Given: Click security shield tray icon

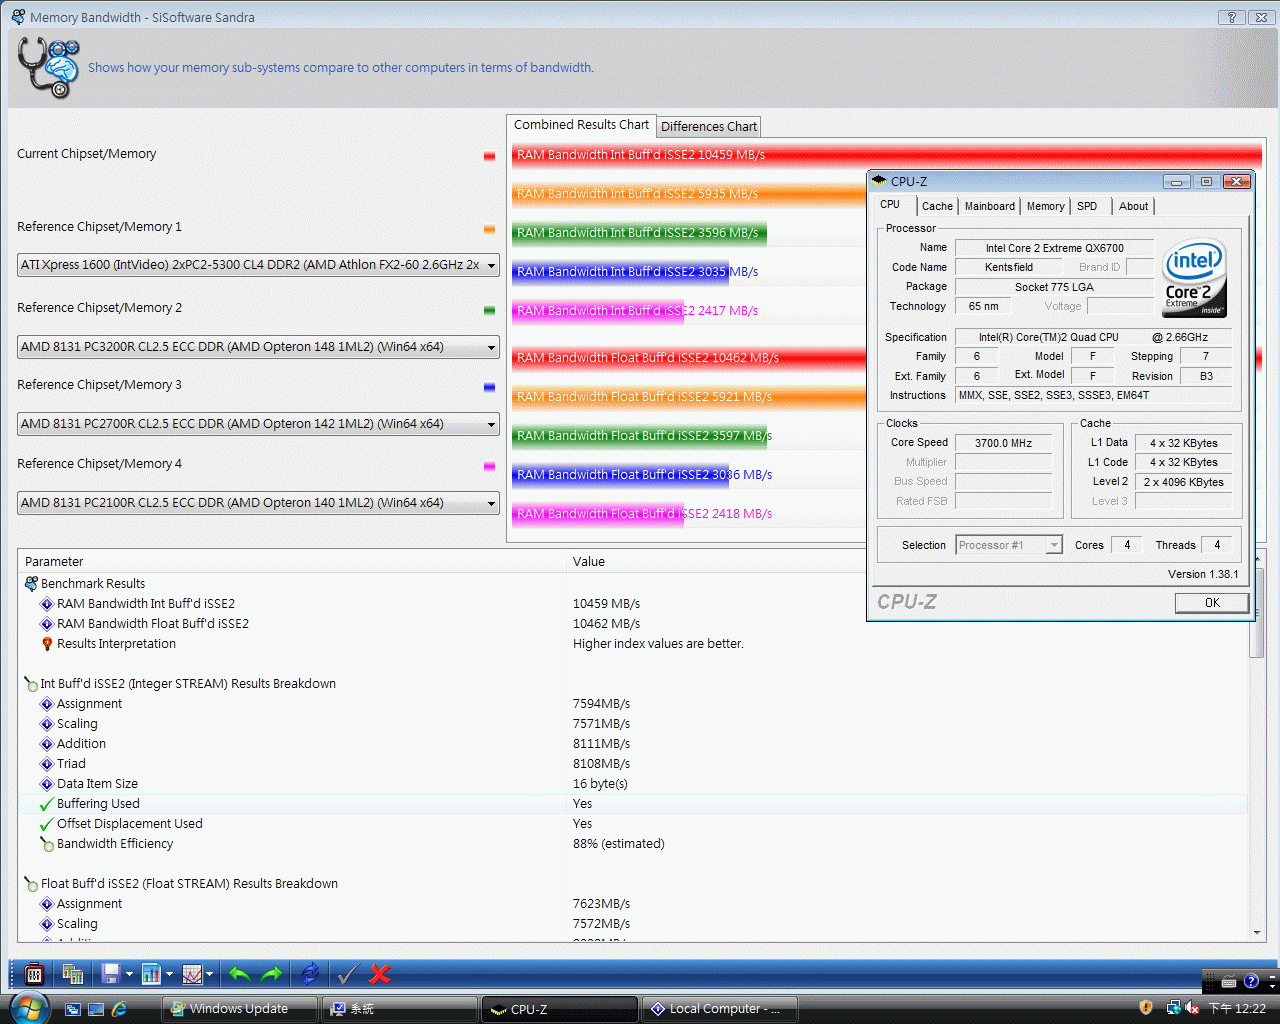Looking at the screenshot, I should click(x=1146, y=1008).
